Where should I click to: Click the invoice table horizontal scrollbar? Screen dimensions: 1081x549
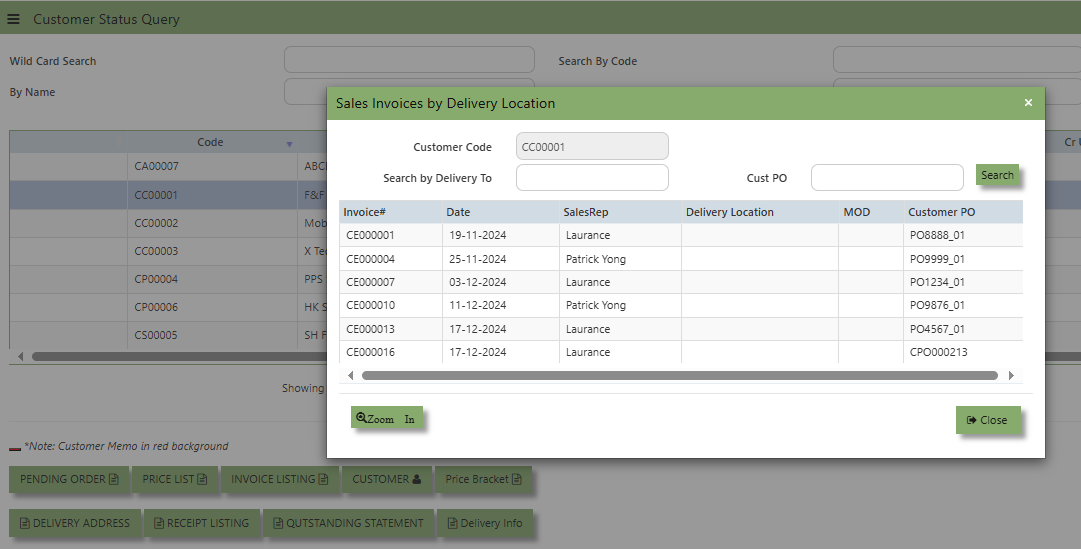click(680, 375)
